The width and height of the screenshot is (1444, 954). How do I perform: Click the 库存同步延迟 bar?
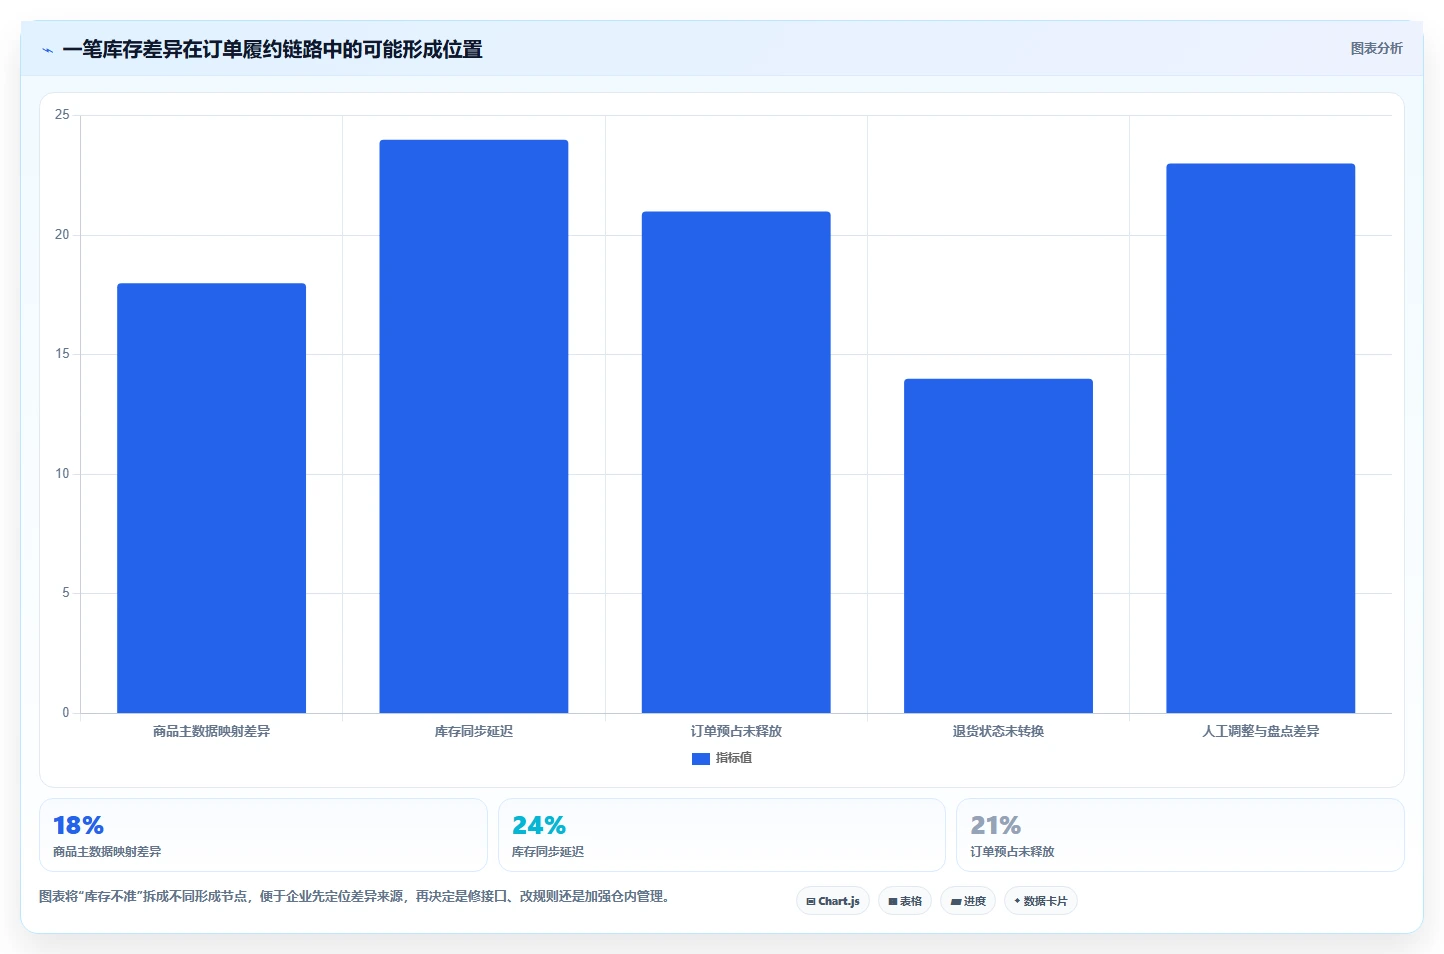[474, 426]
